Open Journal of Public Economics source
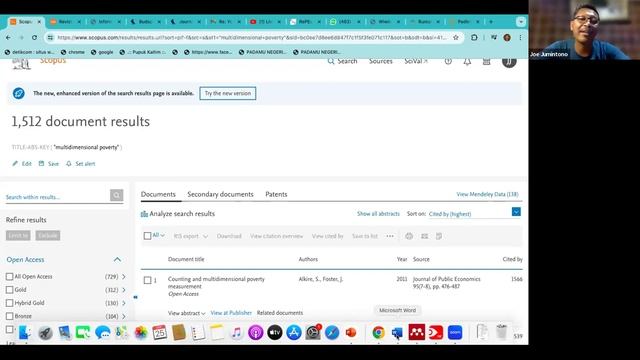The width and height of the screenshot is (640, 360). click(x=447, y=279)
